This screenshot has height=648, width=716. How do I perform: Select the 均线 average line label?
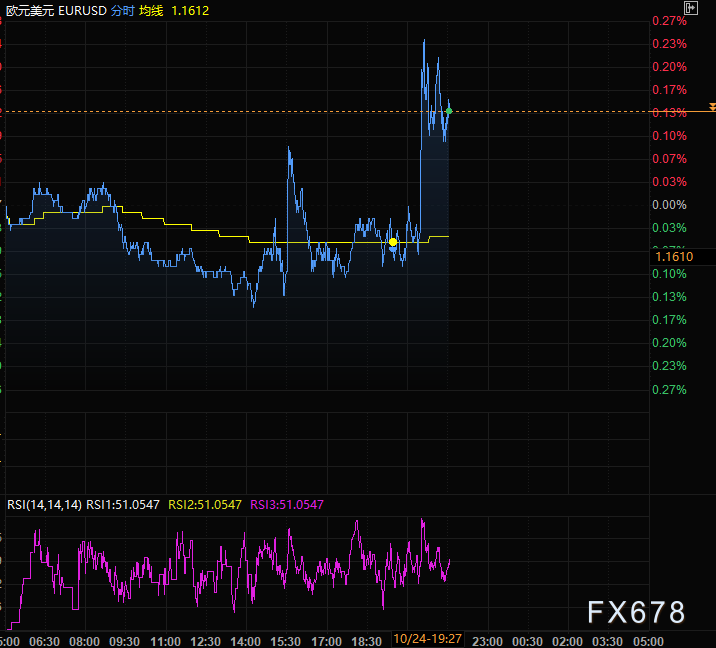pyautogui.click(x=152, y=8)
